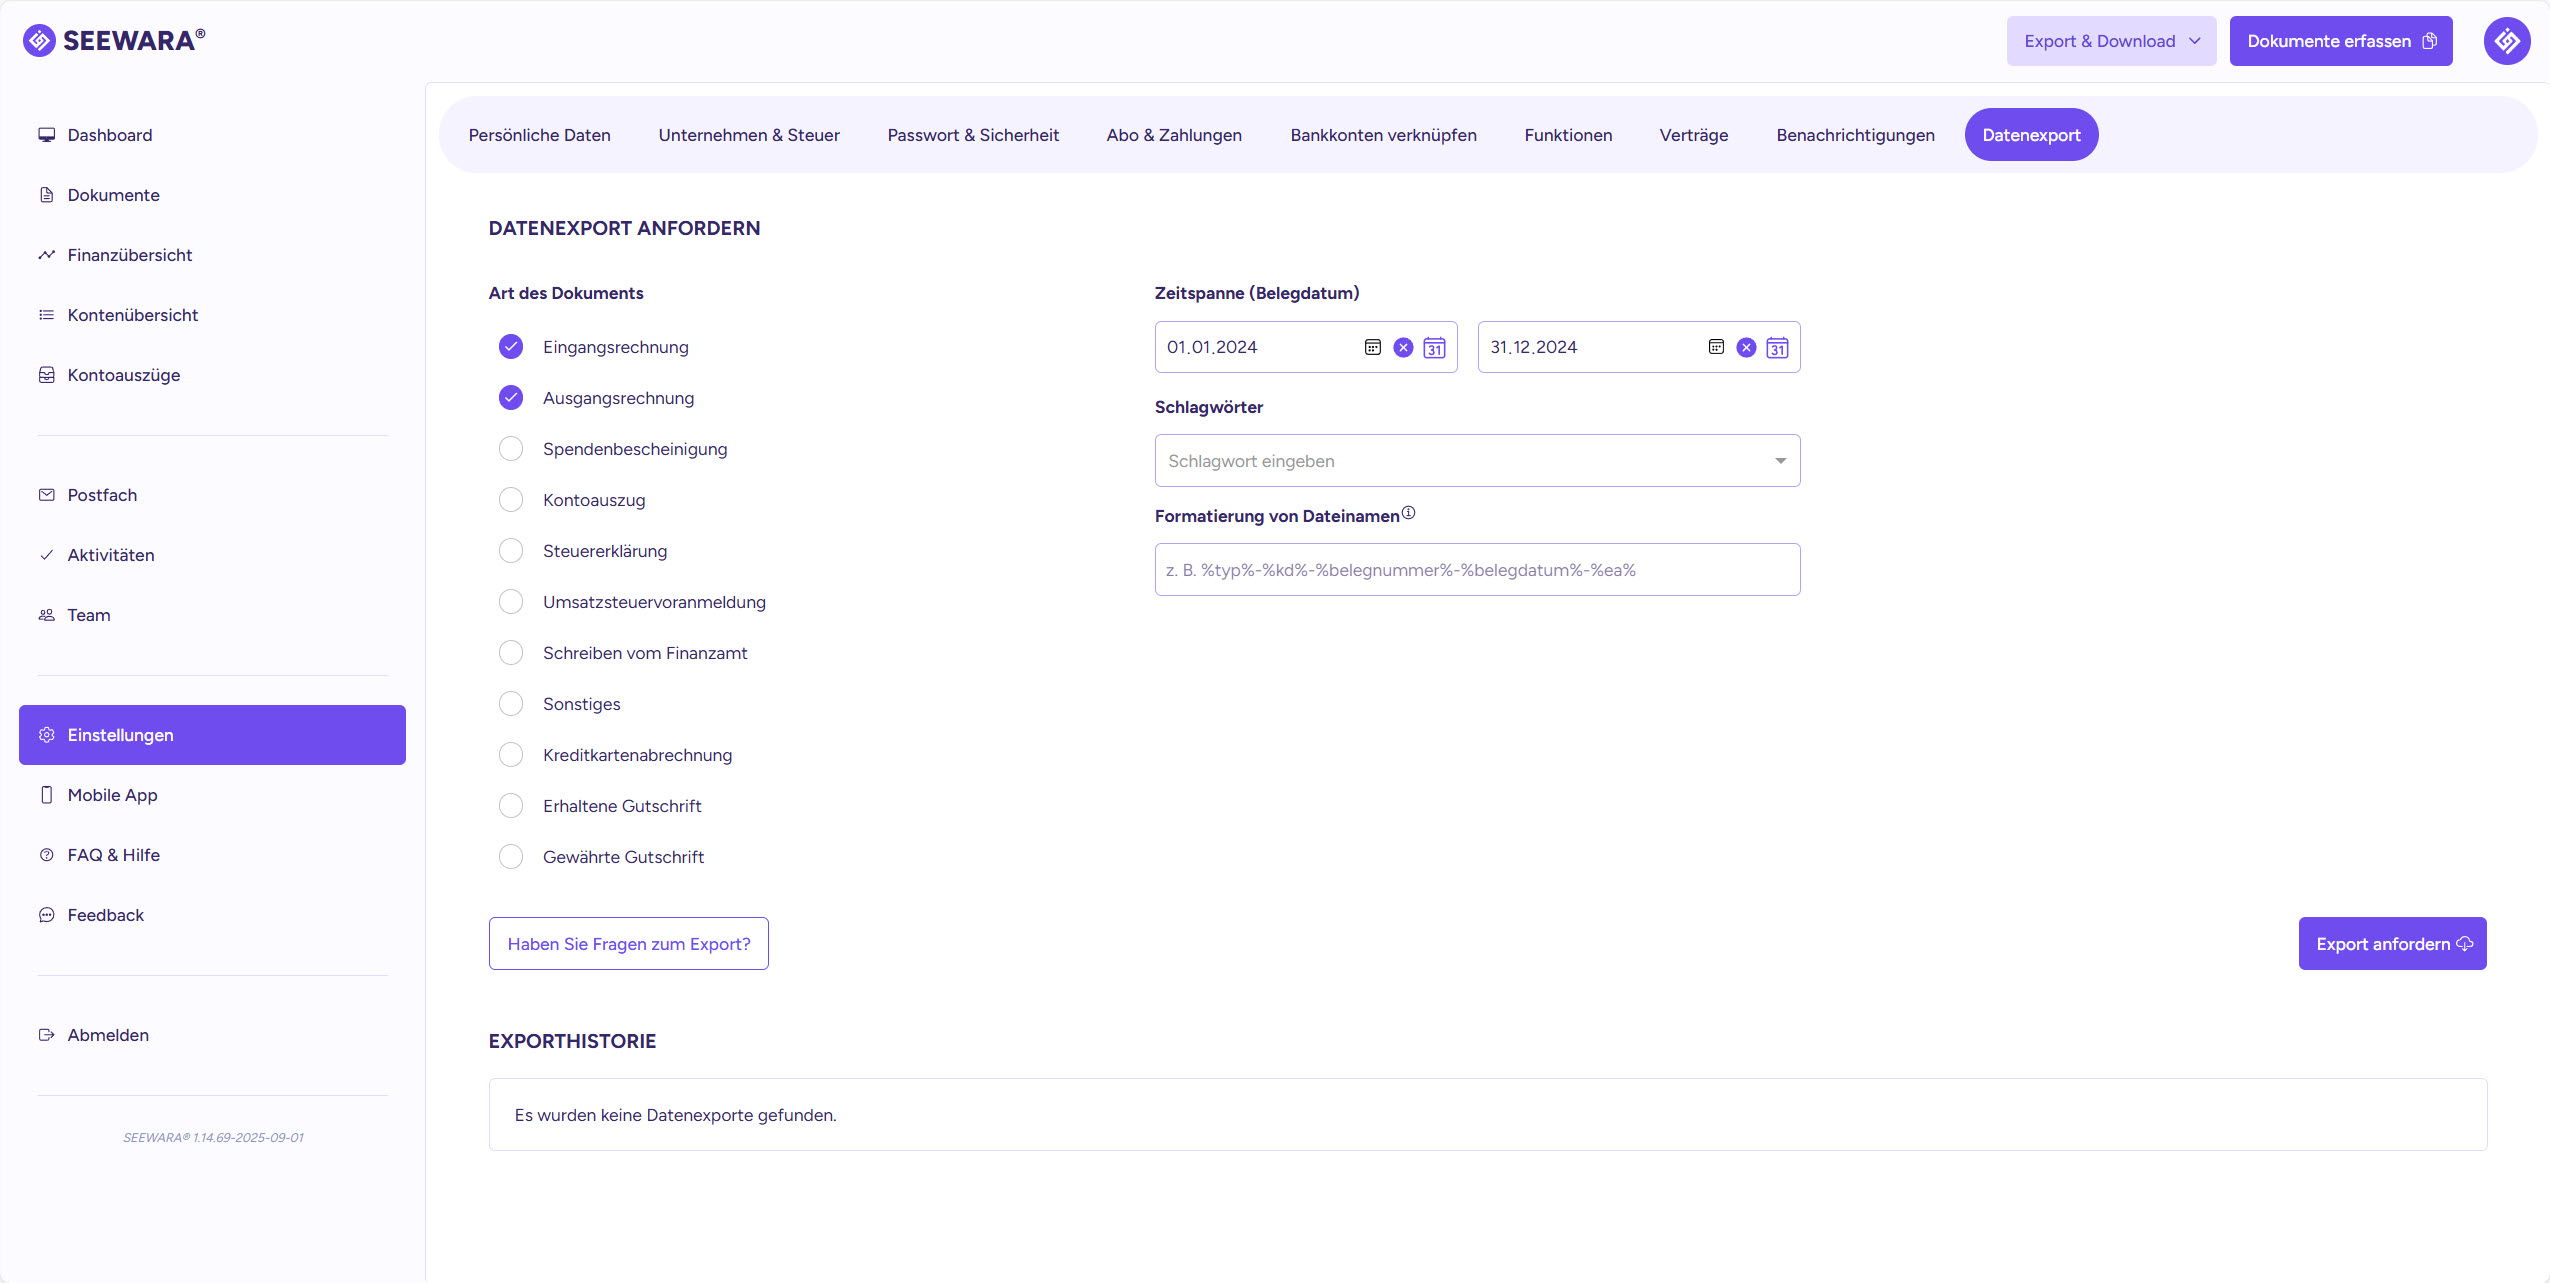Open the calendar picker for the start date
Image resolution: width=2550 pixels, height=1283 pixels.
[x=1434, y=347]
